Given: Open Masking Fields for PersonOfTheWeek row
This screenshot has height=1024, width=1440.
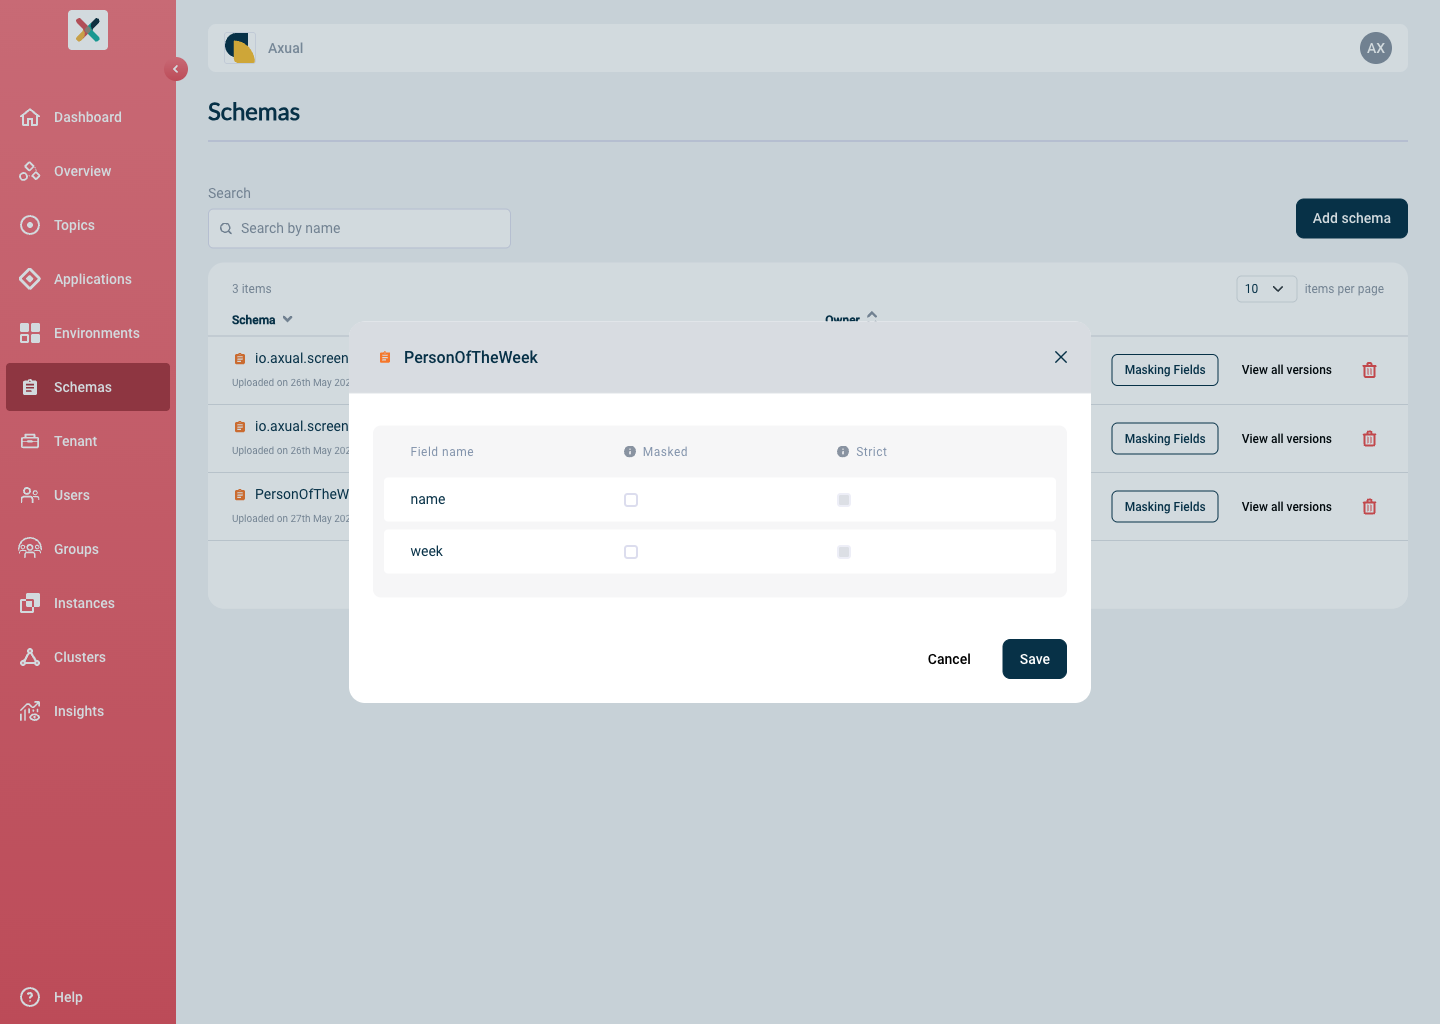Looking at the screenshot, I should (x=1165, y=507).
